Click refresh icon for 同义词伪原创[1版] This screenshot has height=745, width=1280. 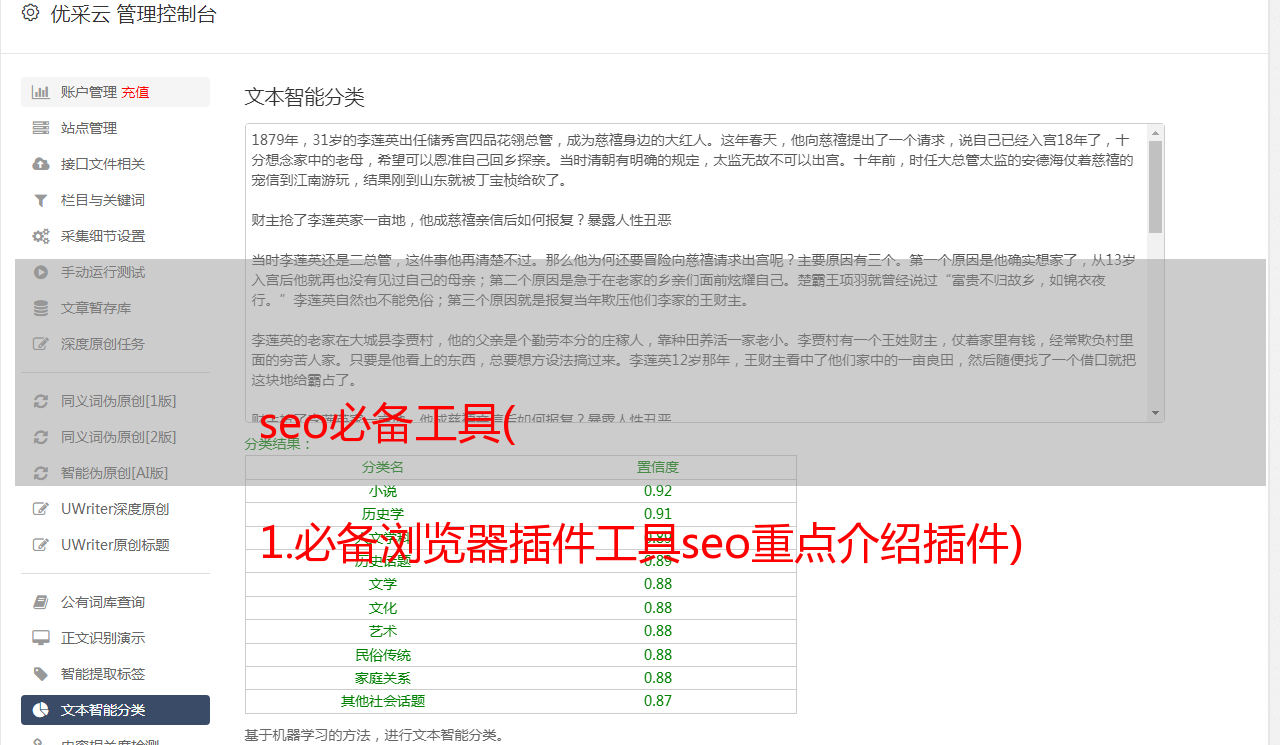point(41,401)
